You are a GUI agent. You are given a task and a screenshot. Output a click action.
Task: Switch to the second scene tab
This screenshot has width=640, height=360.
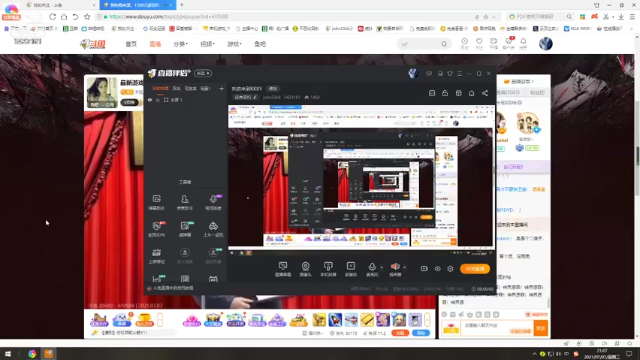176,89
